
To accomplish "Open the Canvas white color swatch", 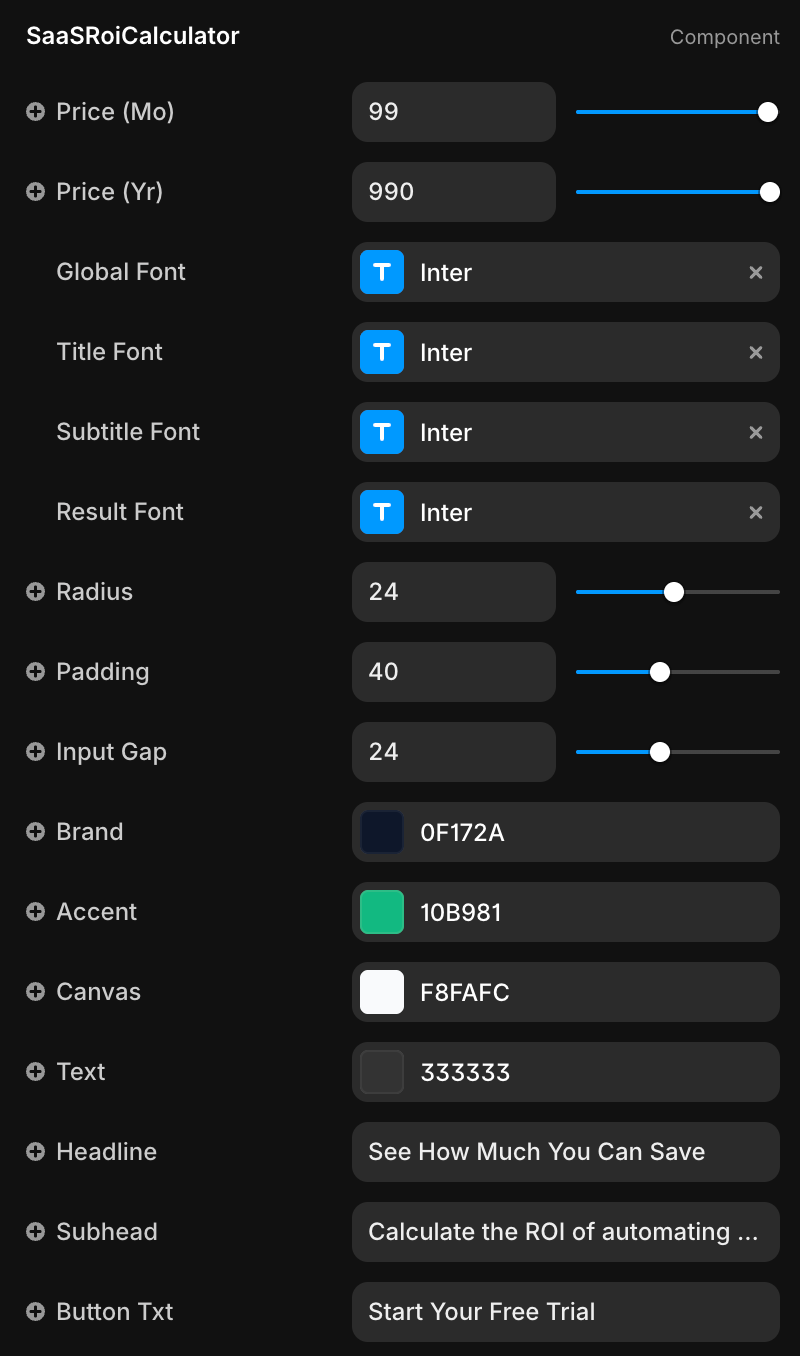I will click(382, 992).
